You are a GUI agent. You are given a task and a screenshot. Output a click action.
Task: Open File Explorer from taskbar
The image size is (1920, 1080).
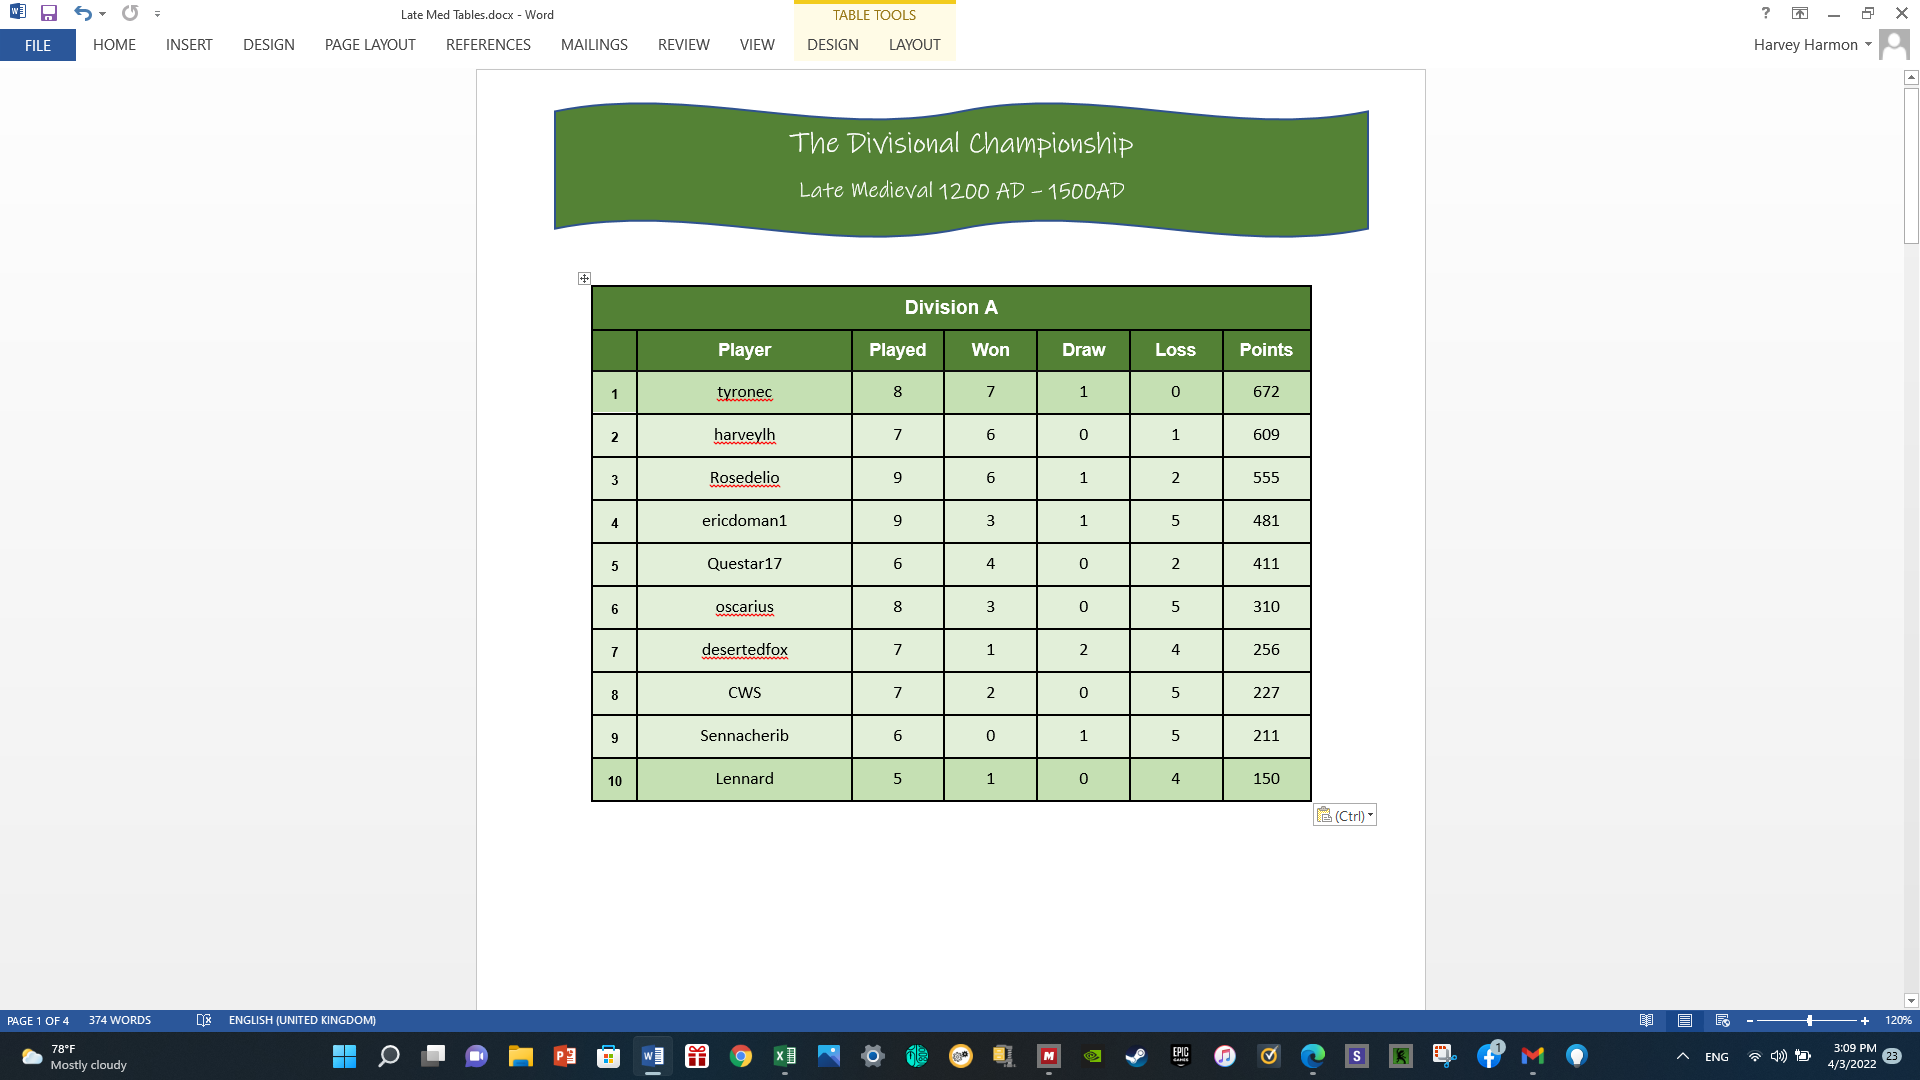(x=521, y=1056)
